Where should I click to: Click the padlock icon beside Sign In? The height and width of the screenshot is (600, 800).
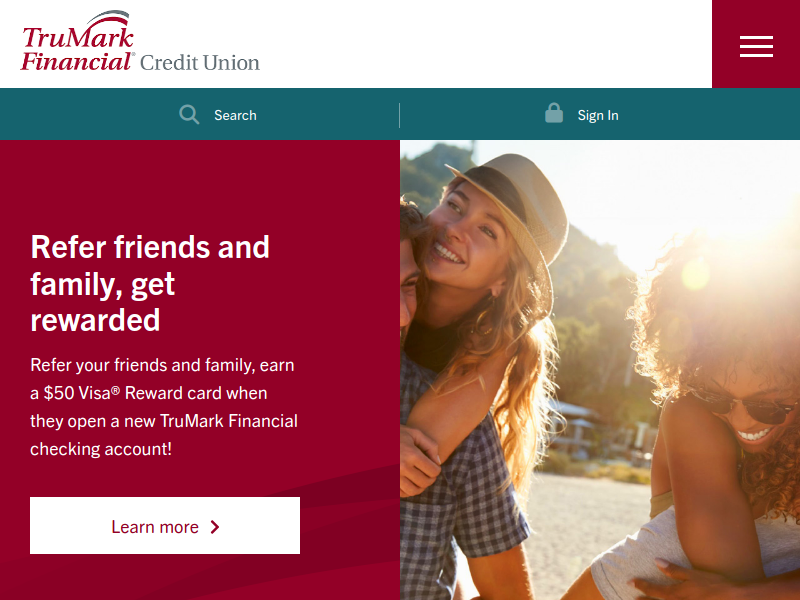pos(554,113)
